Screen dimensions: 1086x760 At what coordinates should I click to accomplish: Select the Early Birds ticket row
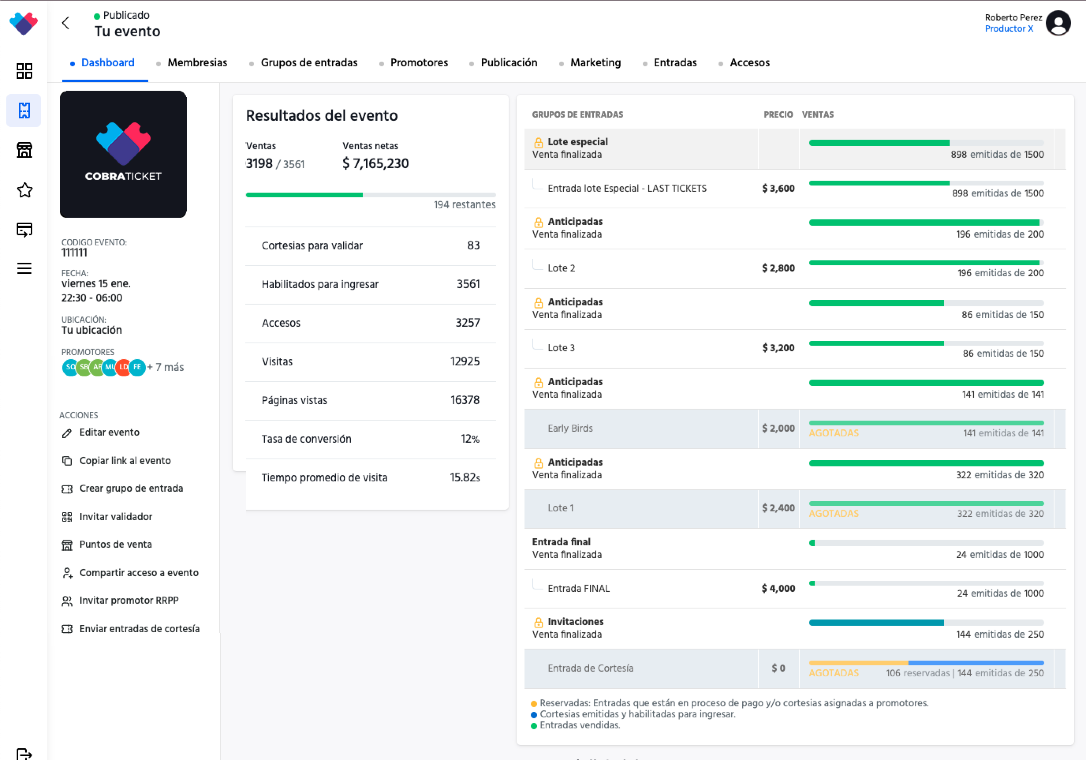pyautogui.click(x=794, y=429)
